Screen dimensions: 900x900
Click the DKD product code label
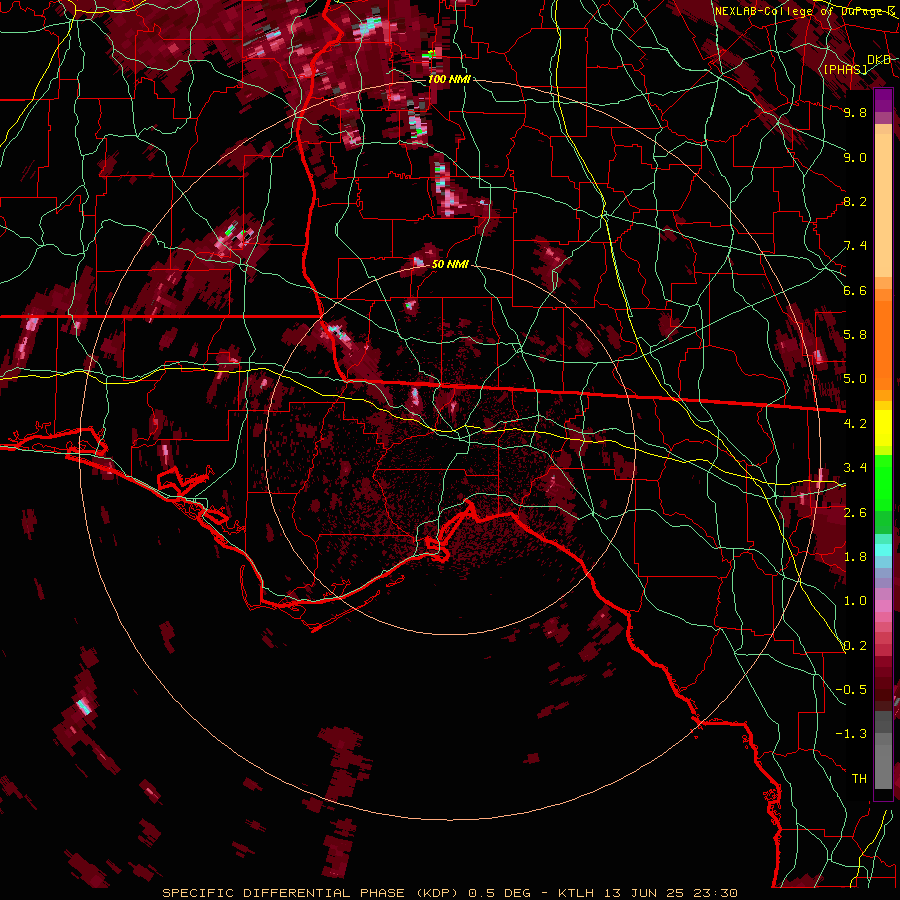pyautogui.click(x=879, y=59)
